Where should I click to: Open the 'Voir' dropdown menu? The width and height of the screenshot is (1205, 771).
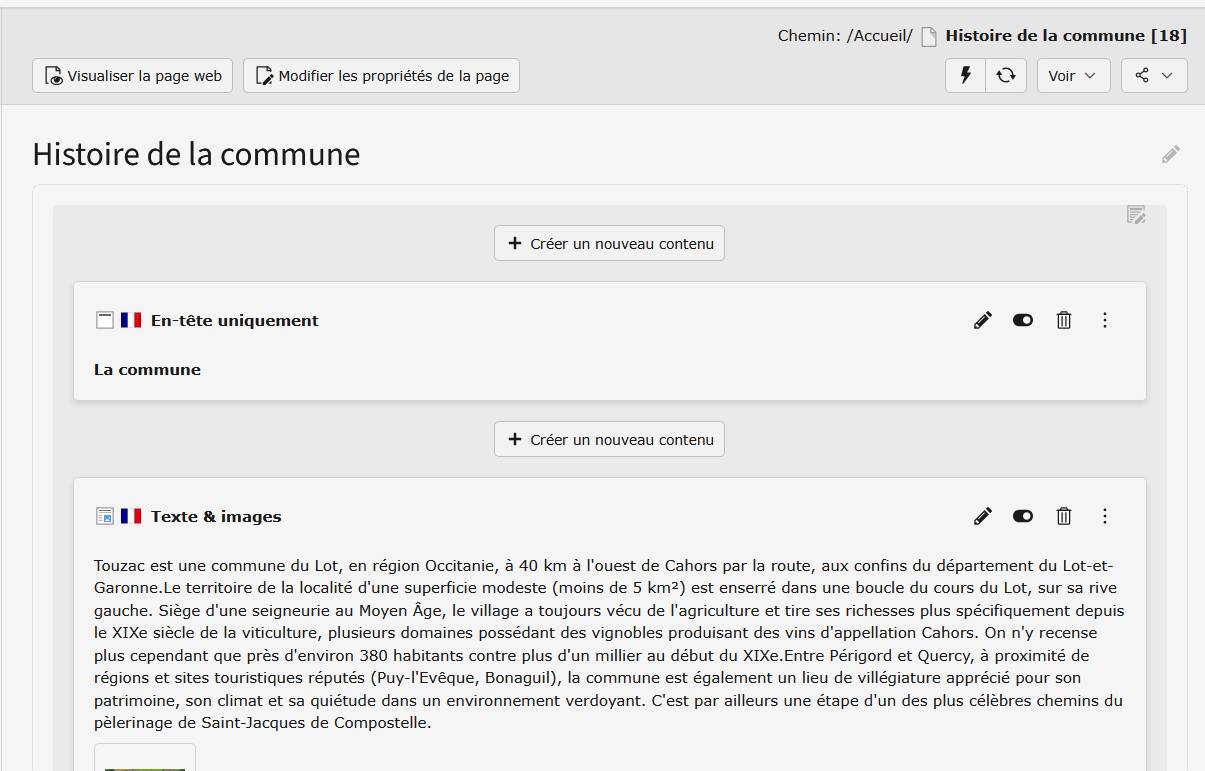[1073, 76]
